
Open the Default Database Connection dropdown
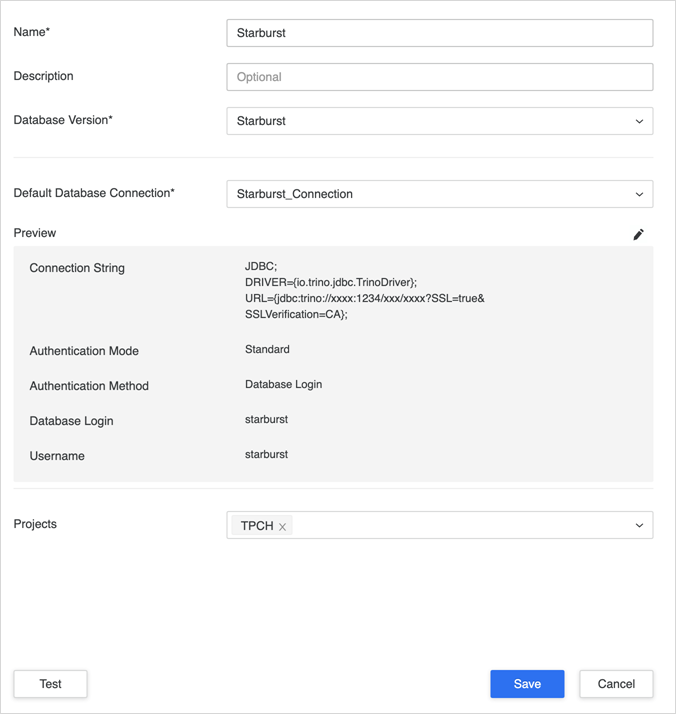440,194
